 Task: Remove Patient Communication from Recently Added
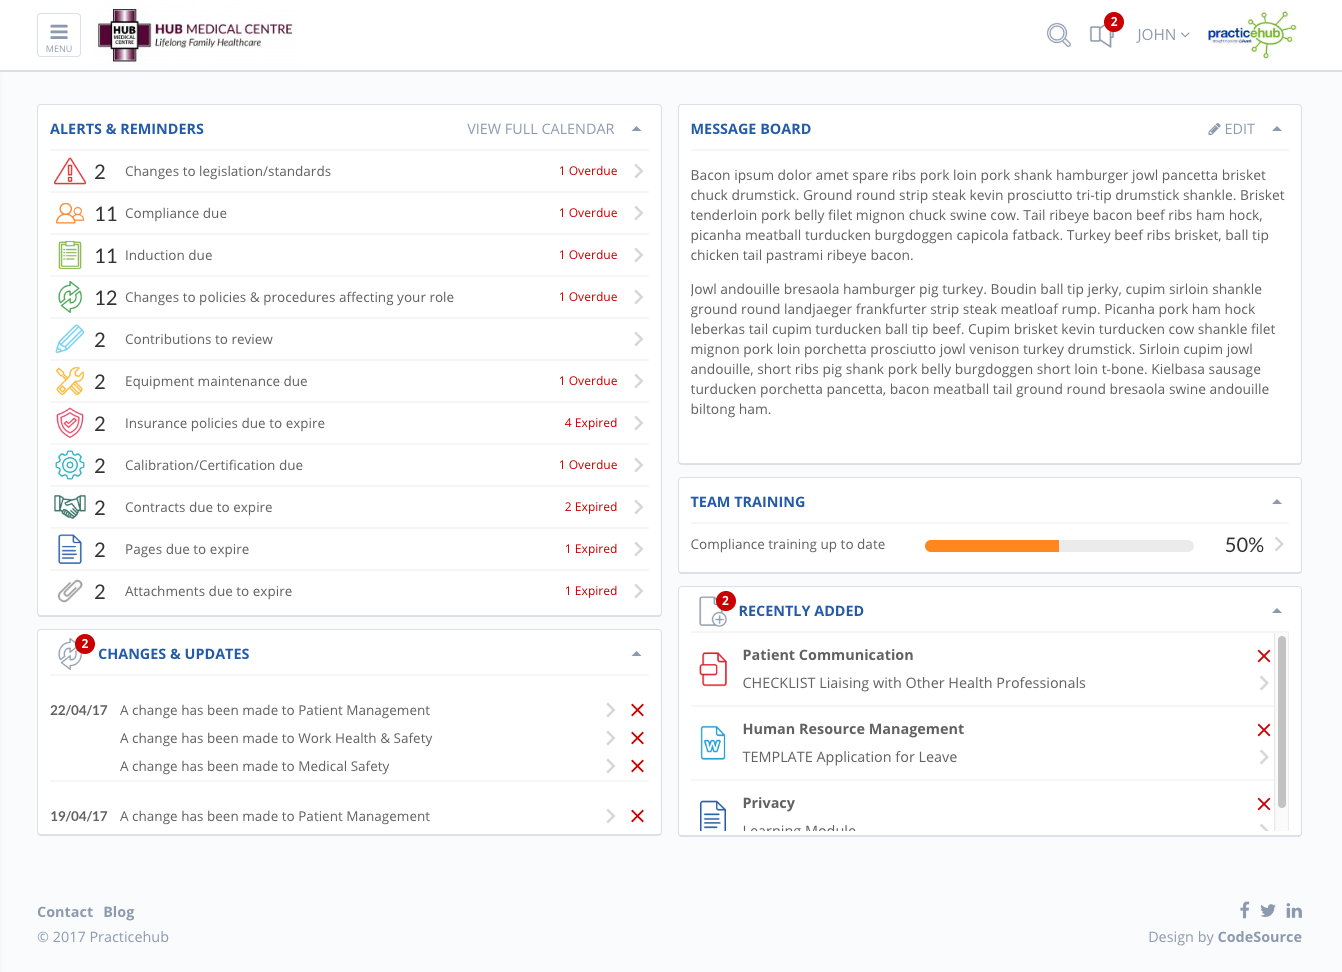pos(1263,656)
